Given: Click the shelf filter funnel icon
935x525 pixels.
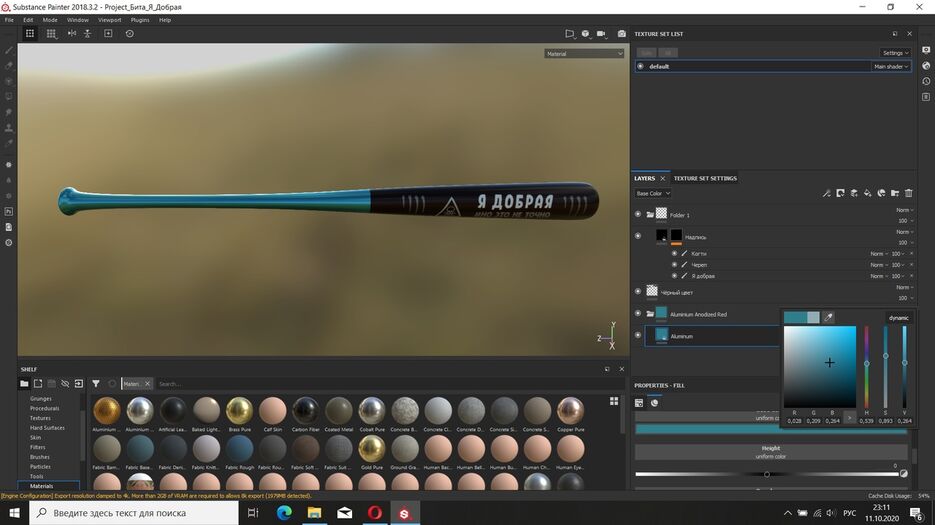Looking at the screenshot, I should pos(96,384).
